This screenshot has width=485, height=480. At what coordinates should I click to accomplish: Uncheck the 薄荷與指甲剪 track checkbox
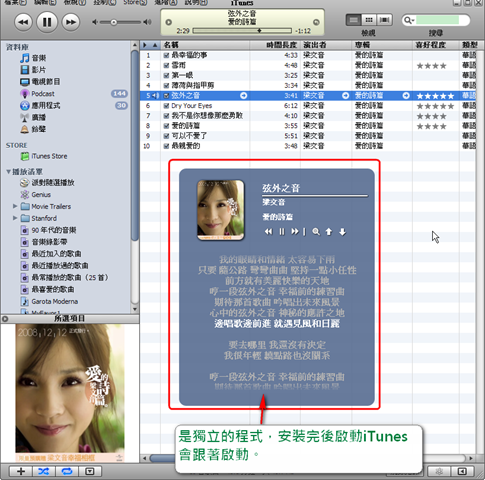coord(166,86)
